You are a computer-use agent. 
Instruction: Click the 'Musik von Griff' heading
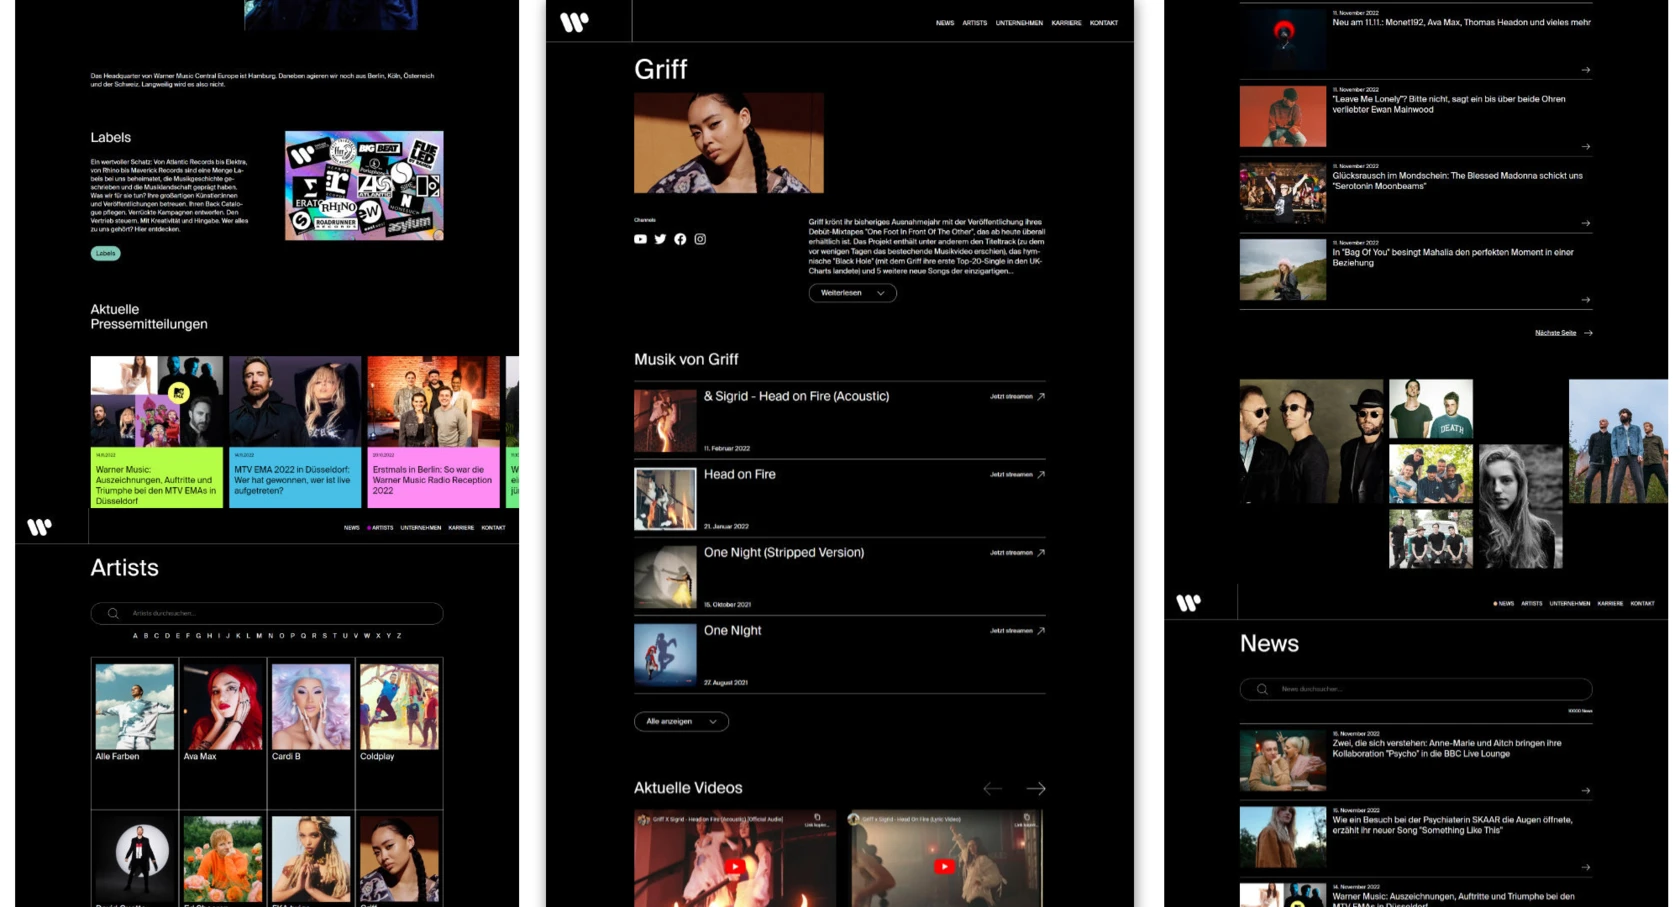pos(686,359)
